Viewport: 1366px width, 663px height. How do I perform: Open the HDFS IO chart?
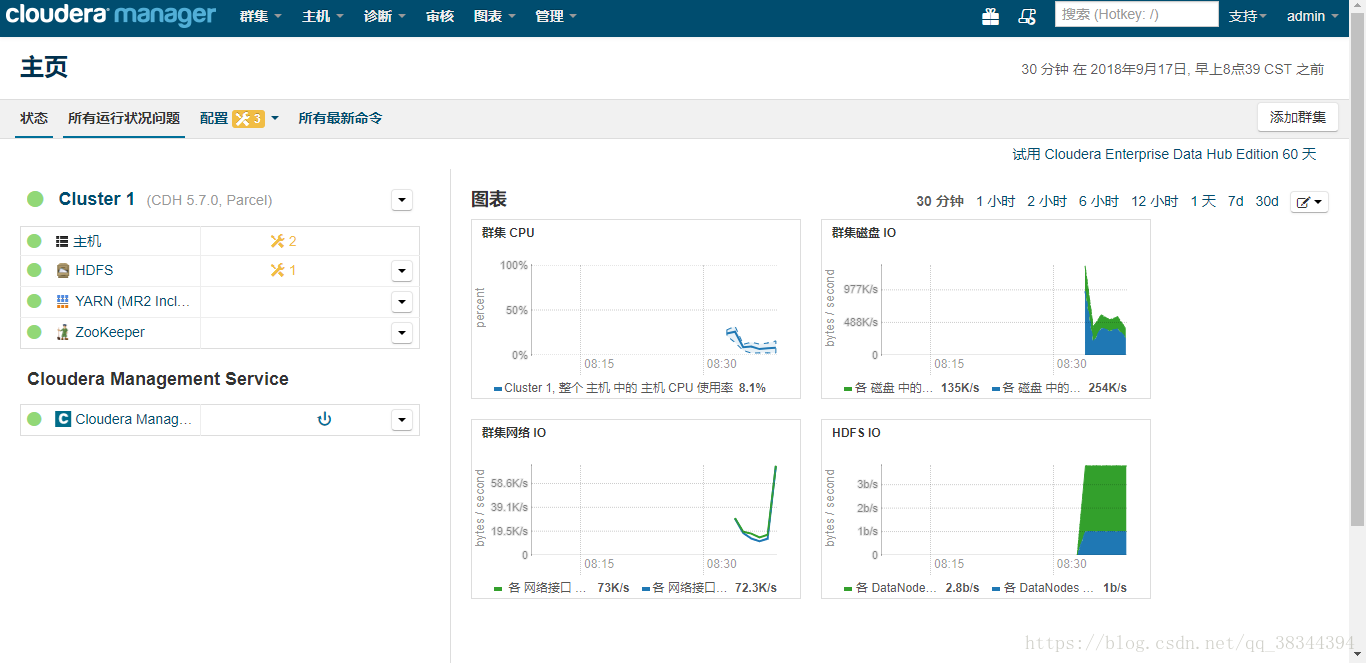[986, 509]
